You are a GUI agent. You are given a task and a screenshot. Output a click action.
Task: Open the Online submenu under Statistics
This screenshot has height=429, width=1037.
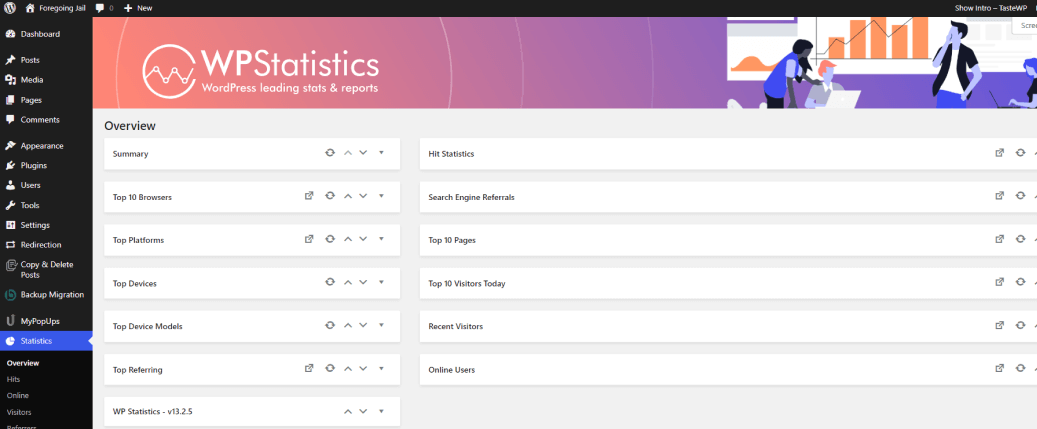[x=18, y=395]
